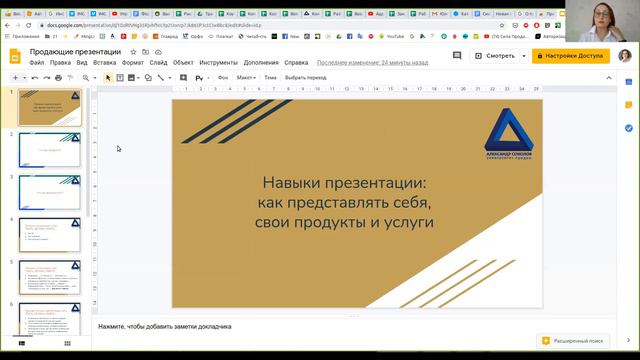Image resolution: width=640 pixels, height=360 pixels.
Task: Star the Продающие презентации document
Action: 133,52
